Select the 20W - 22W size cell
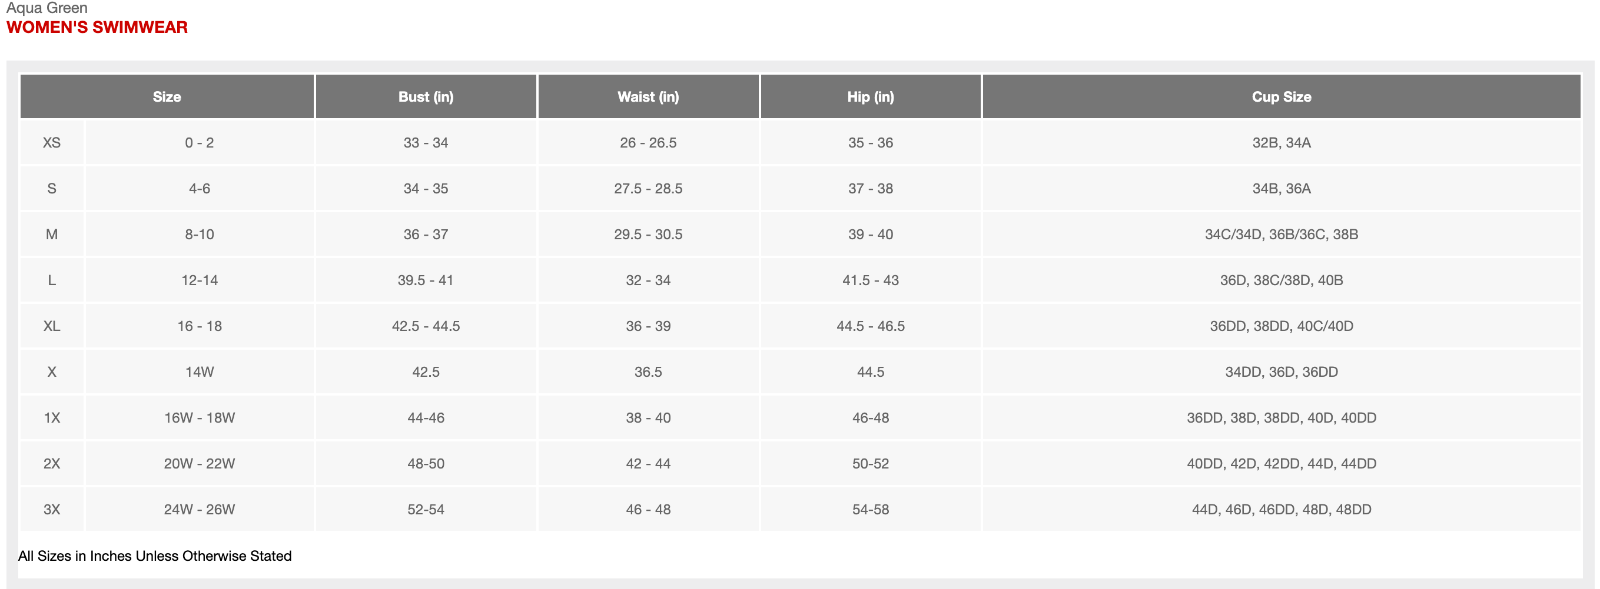The height and width of the screenshot is (589, 1600). (x=200, y=464)
